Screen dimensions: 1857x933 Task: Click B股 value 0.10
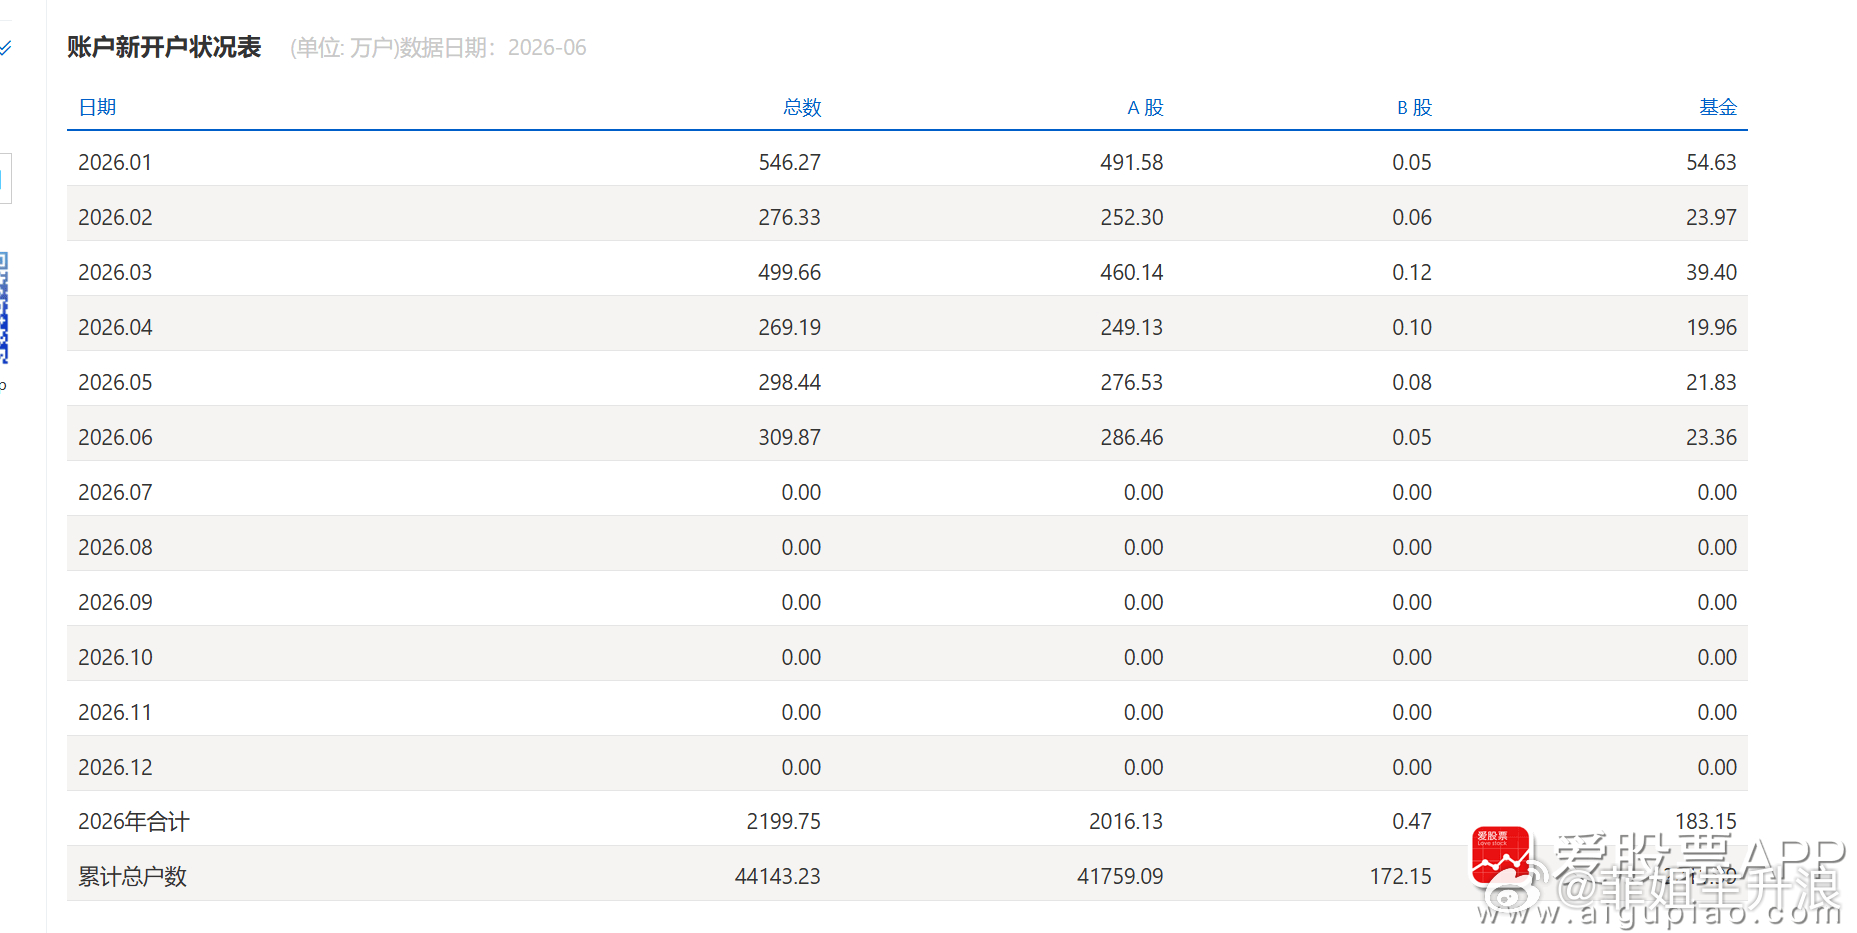(1412, 327)
